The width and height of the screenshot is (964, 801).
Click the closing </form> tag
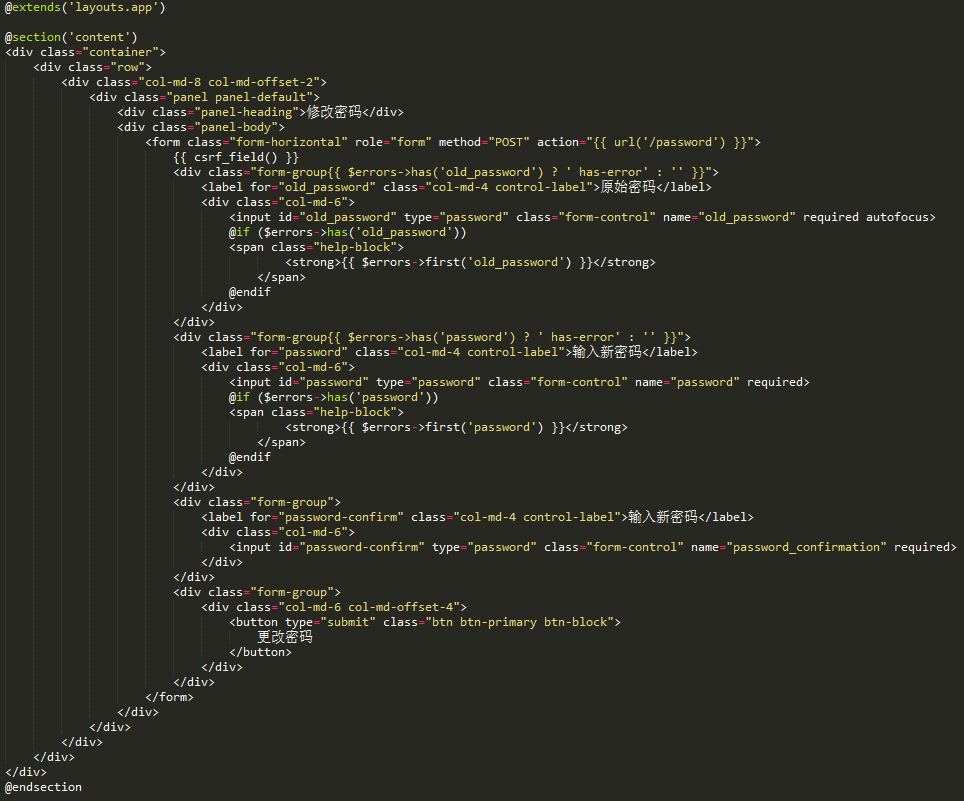point(169,697)
